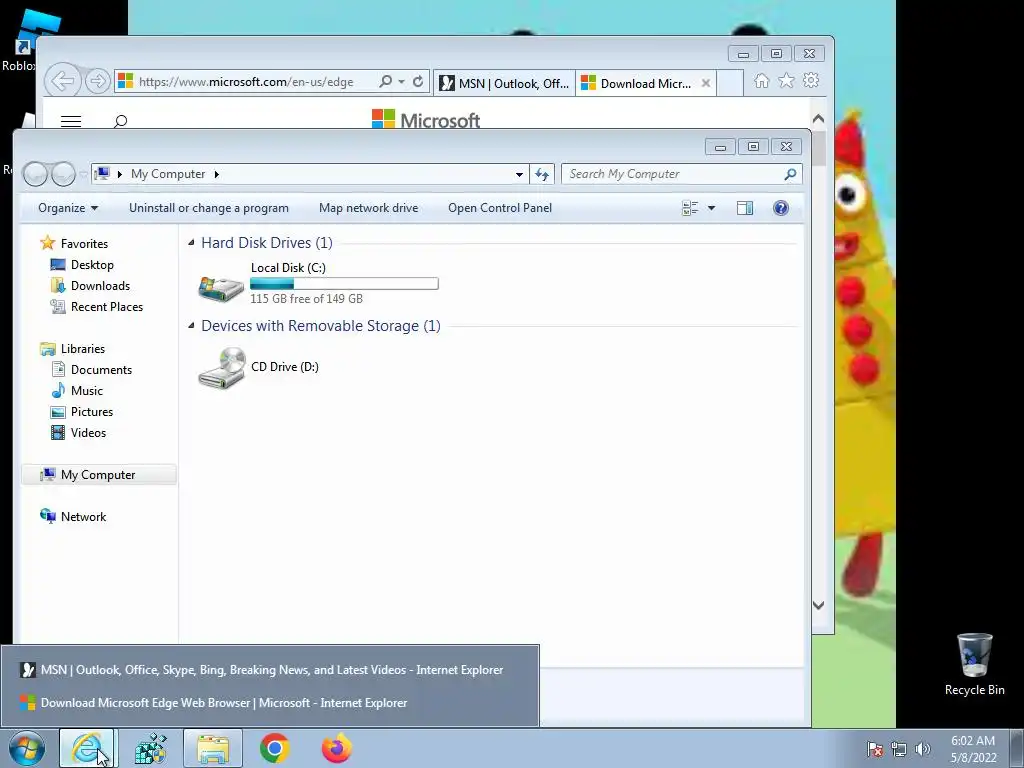Change view using the views icon

[x=690, y=208]
